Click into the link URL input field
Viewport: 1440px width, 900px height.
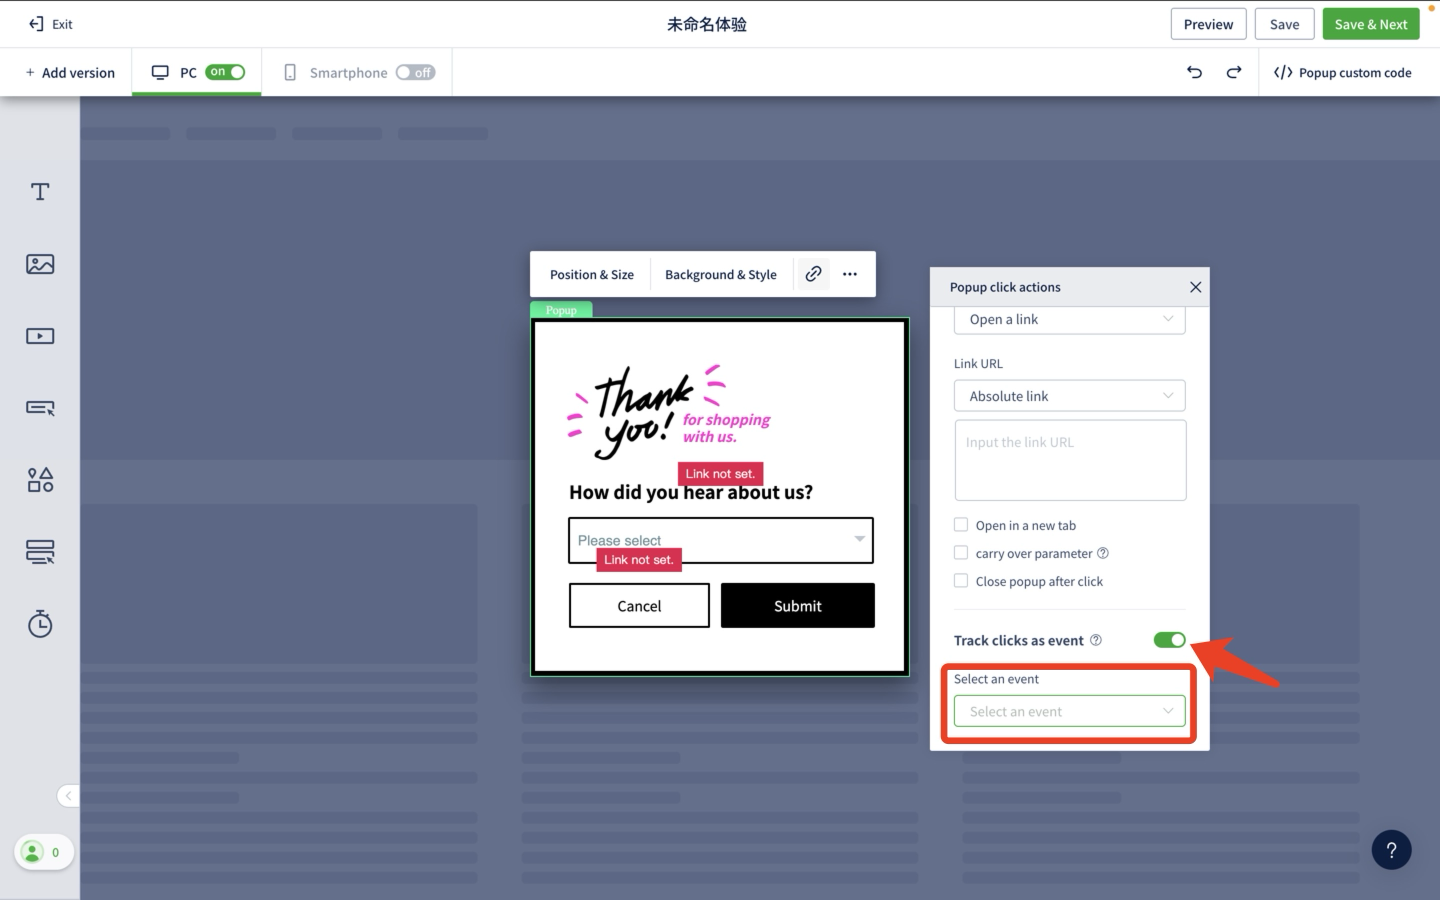(x=1070, y=460)
